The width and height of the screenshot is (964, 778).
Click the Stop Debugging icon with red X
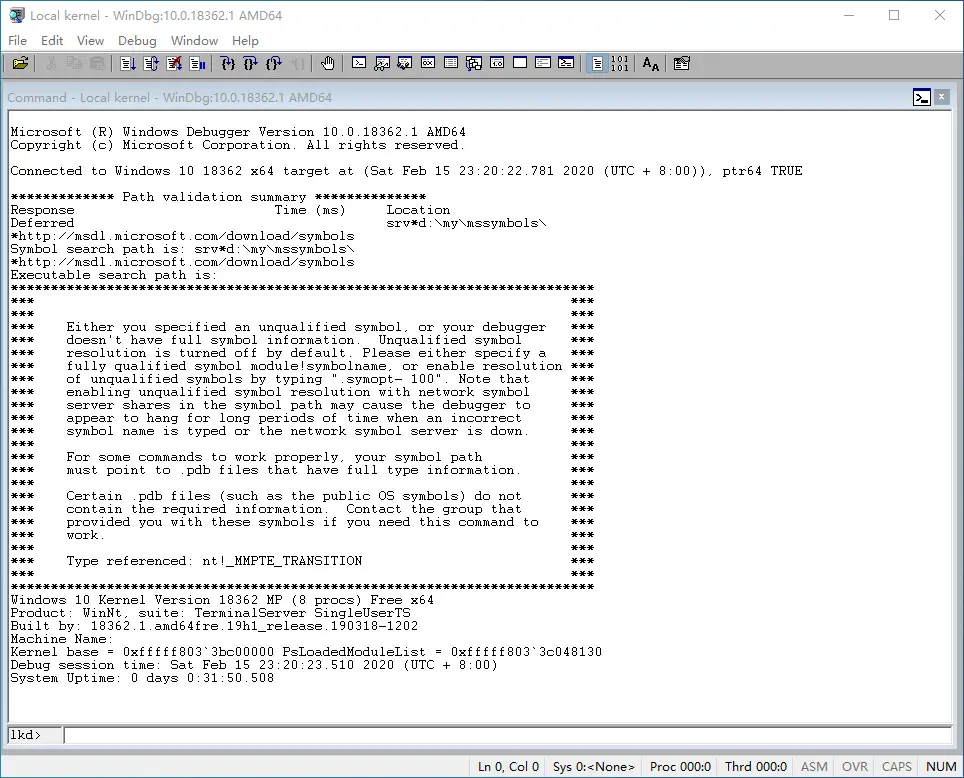coord(175,63)
